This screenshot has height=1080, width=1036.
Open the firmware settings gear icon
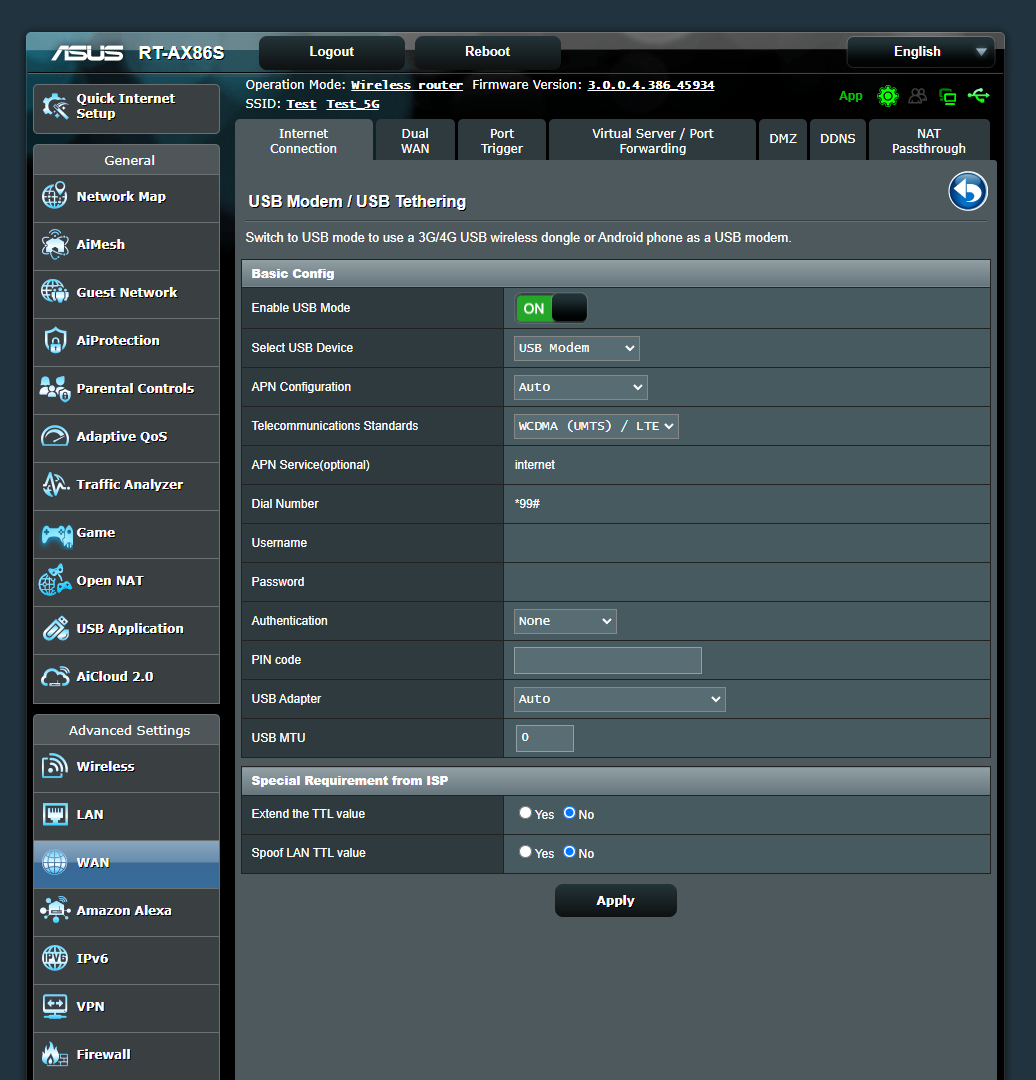pyautogui.click(x=888, y=96)
